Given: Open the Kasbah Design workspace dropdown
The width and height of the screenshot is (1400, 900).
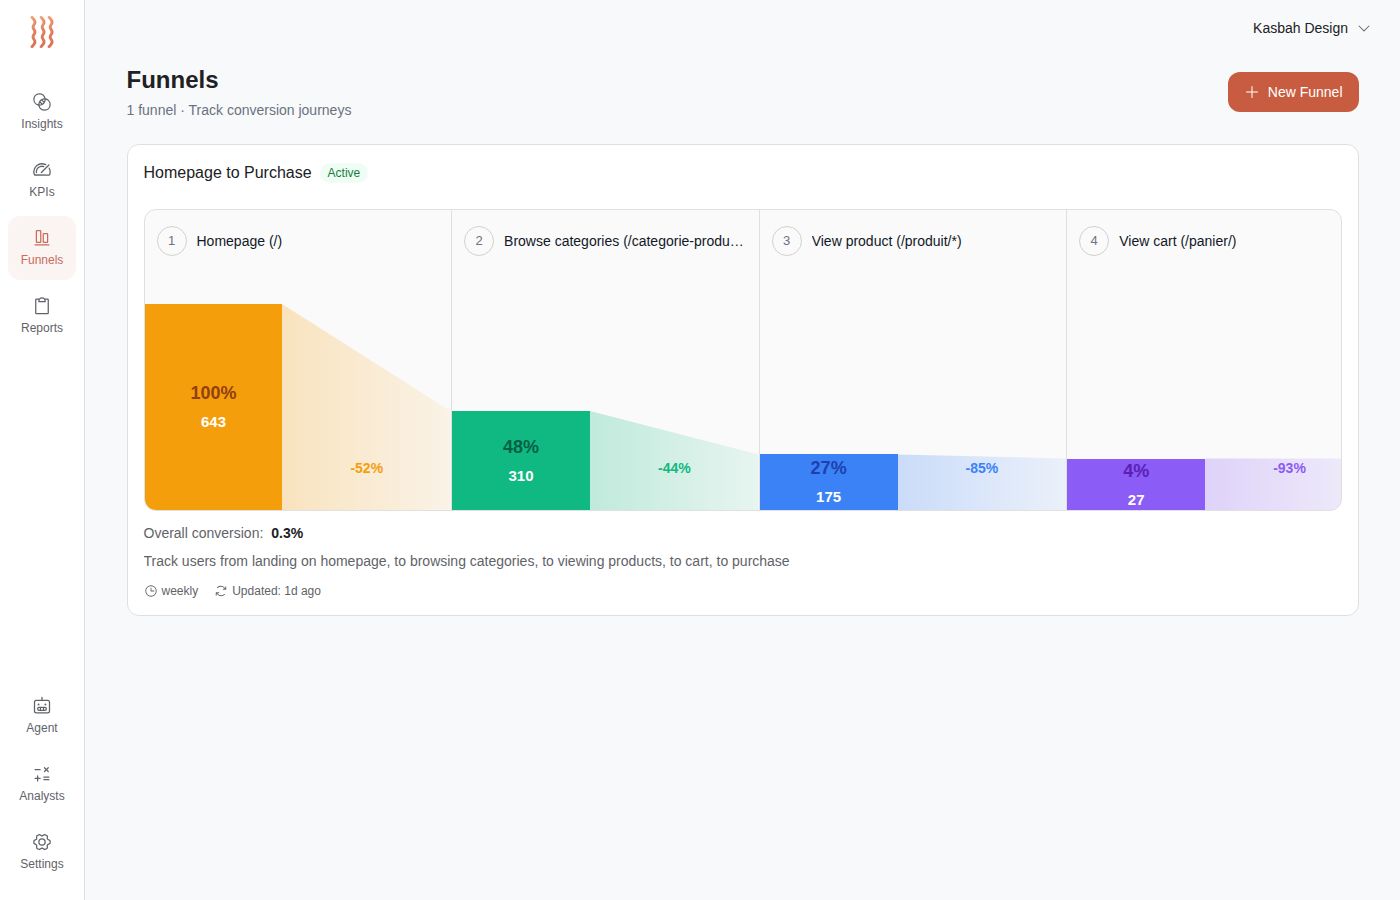Looking at the screenshot, I should [x=1311, y=28].
